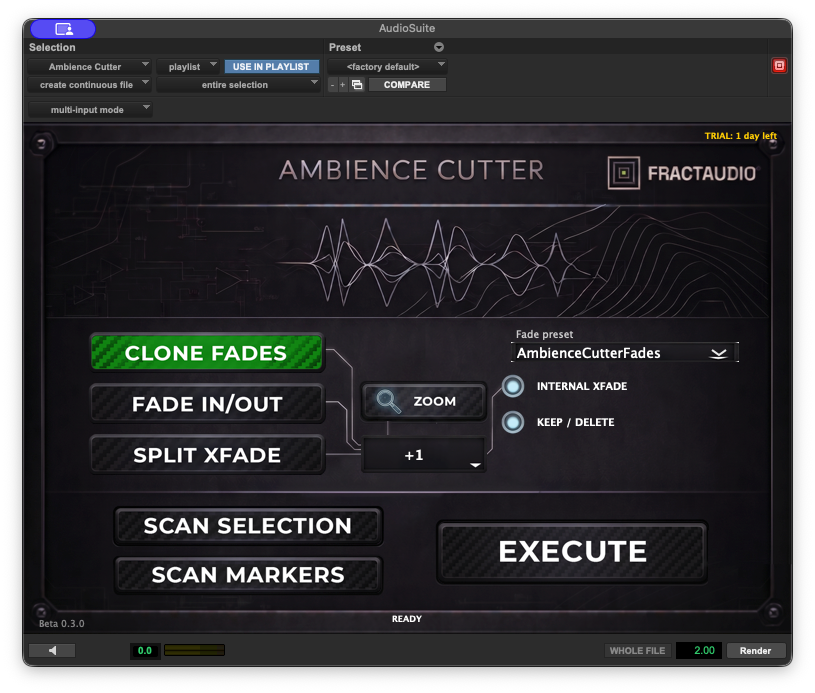
Task: Toggle WHOLE FILE option
Action: (637, 650)
